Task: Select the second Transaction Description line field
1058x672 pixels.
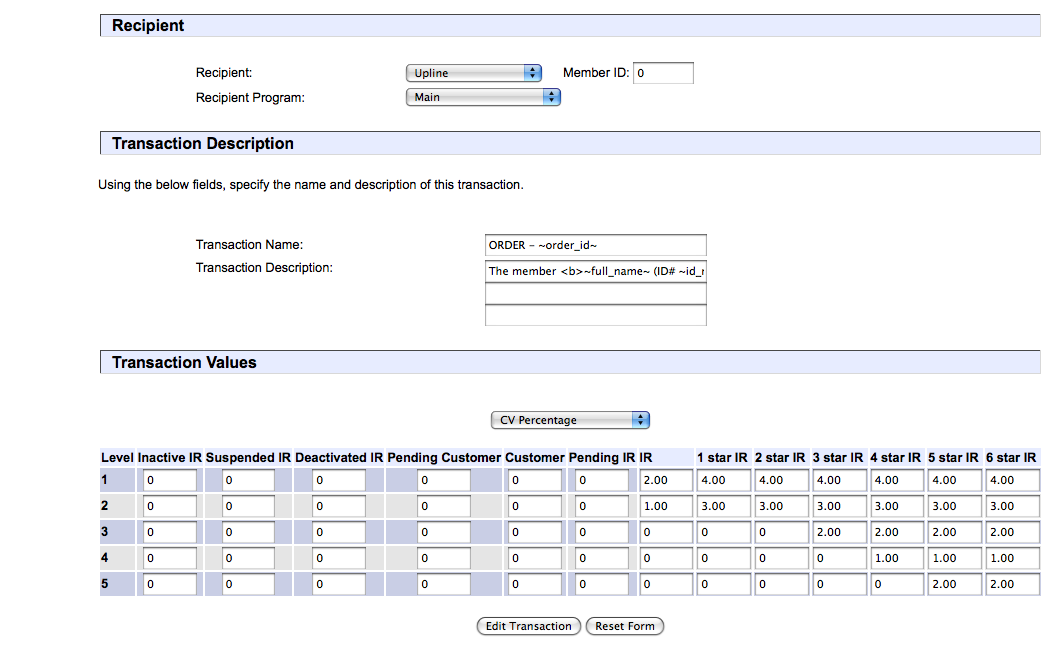Action: [x=595, y=293]
